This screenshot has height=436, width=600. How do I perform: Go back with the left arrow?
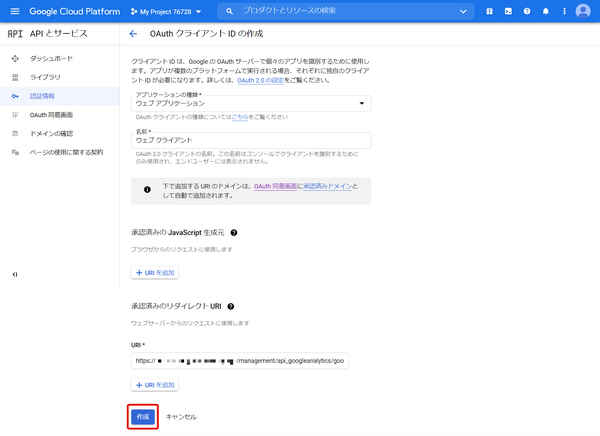pyautogui.click(x=133, y=34)
